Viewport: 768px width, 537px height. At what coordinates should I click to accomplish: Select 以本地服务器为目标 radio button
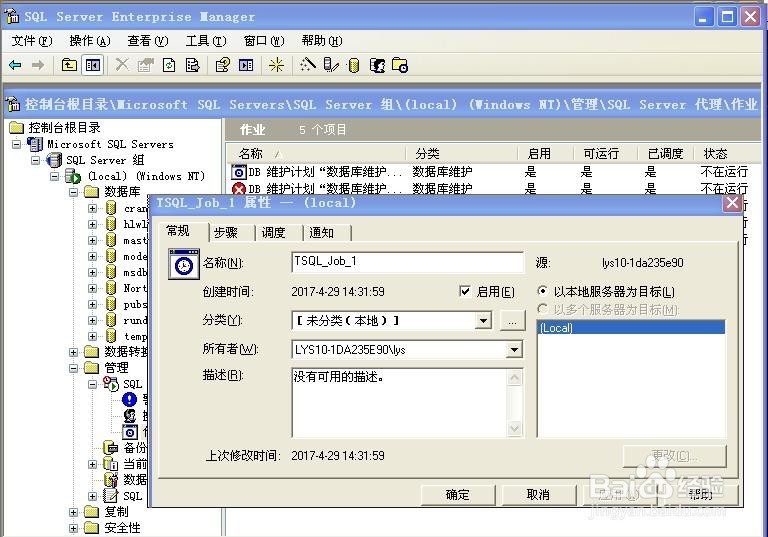(542, 291)
